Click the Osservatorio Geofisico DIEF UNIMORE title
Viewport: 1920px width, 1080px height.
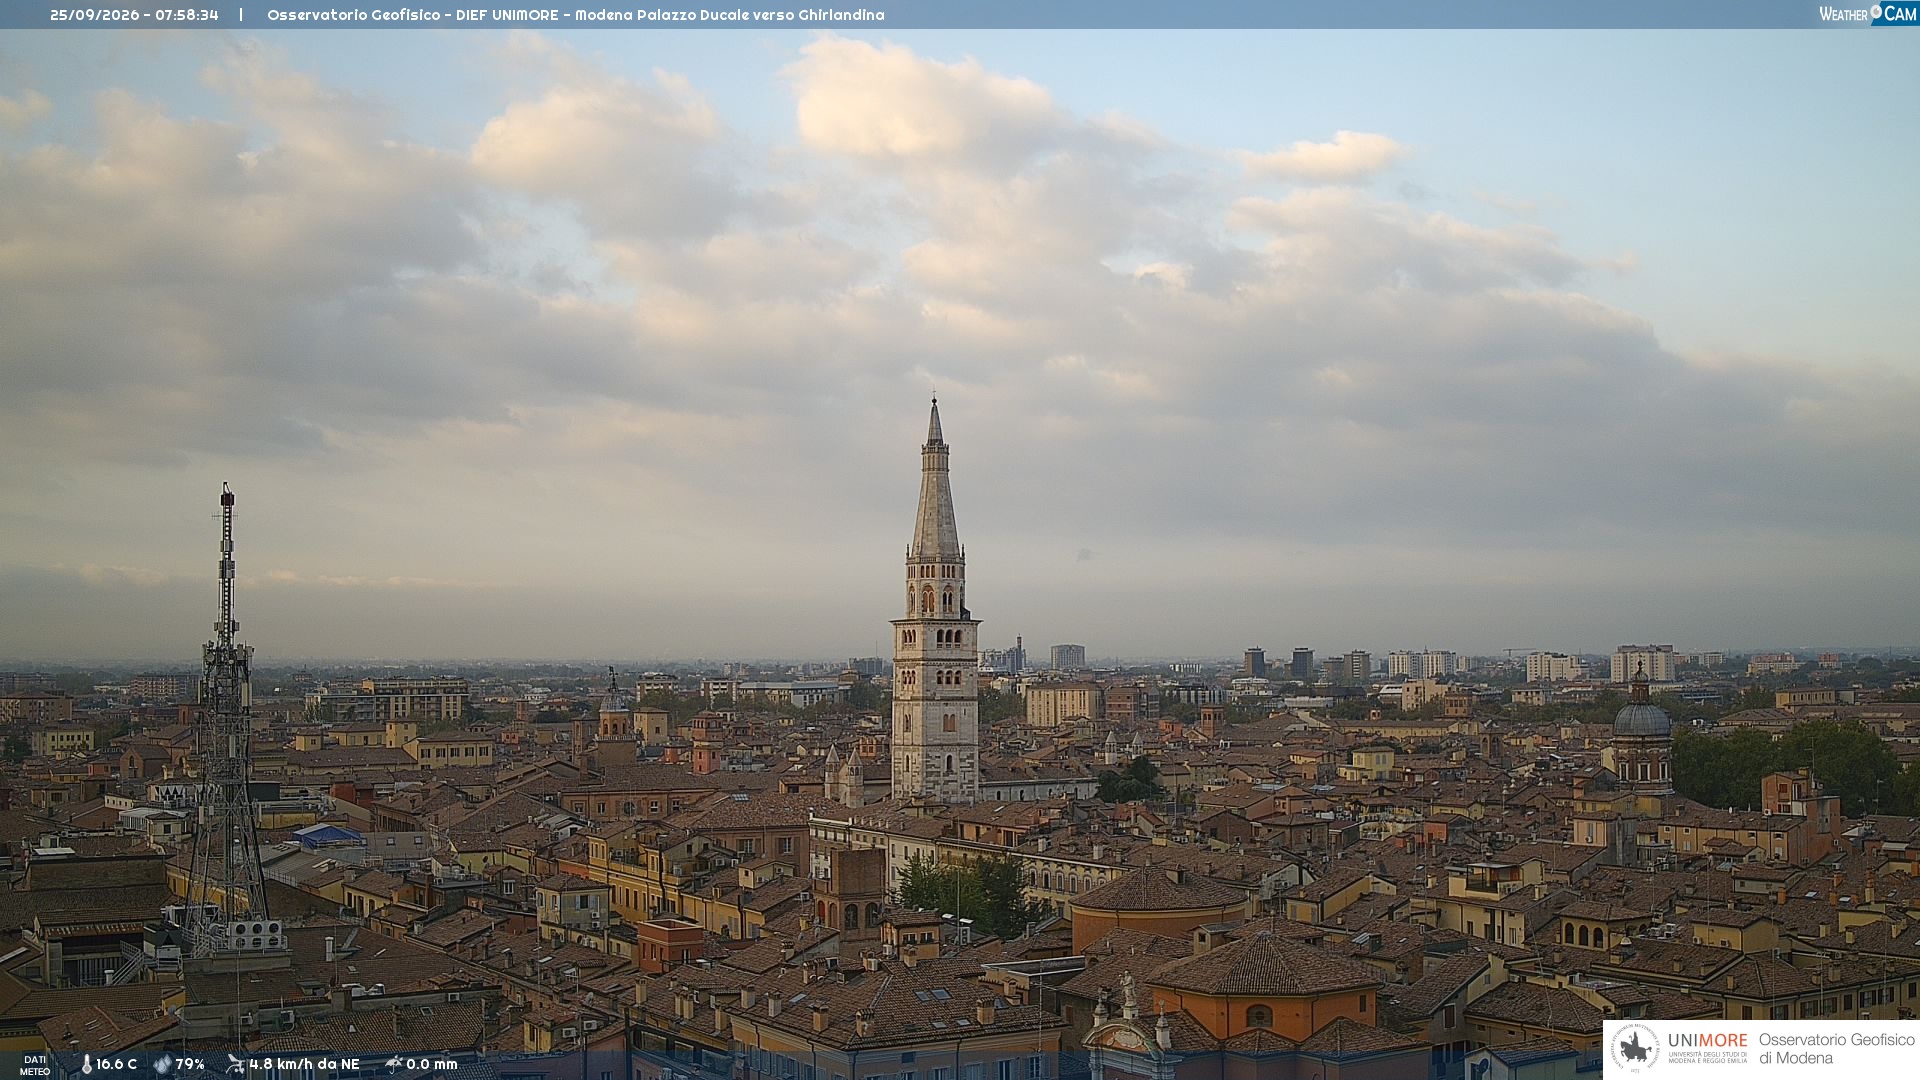pos(575,15)
